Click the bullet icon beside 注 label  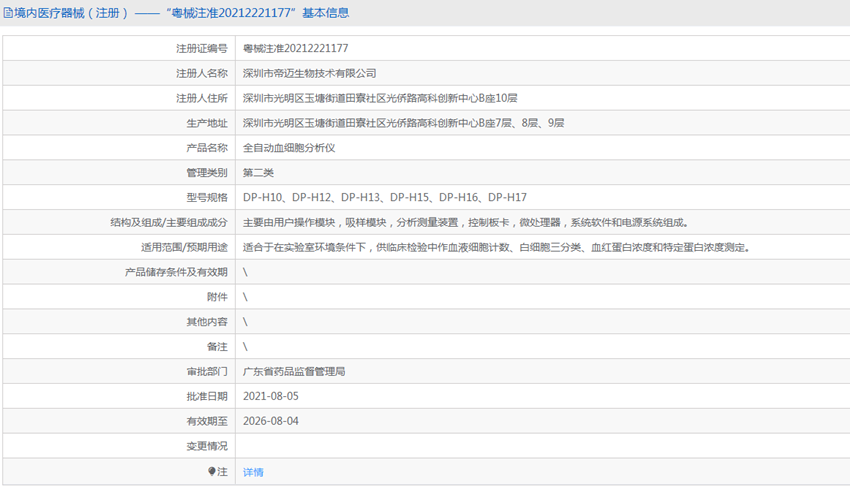(x=212, y=471)
